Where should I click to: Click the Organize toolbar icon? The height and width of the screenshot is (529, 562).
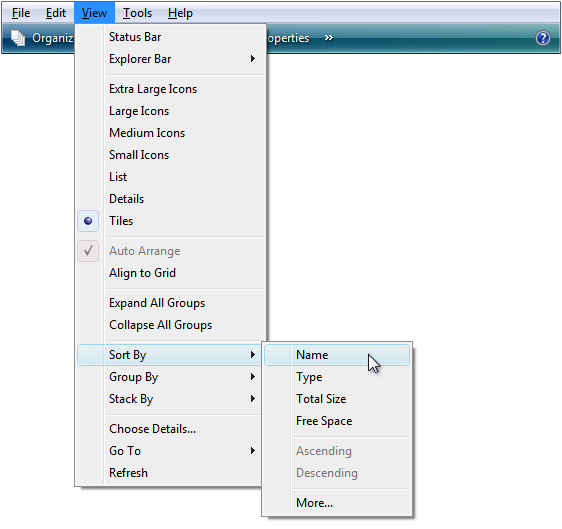point(18,38)
